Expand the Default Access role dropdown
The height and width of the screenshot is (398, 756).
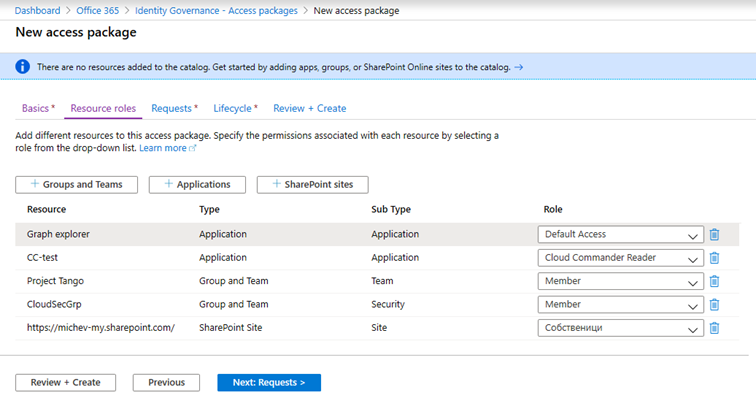(621, 234)
